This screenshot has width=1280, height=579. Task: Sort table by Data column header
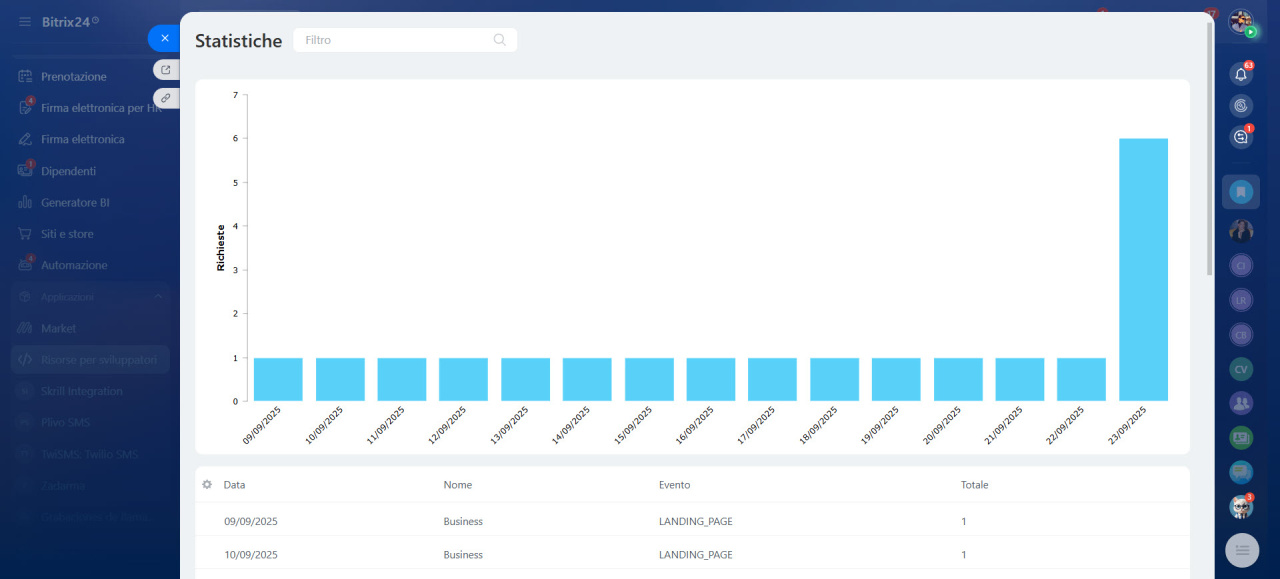point(235,485)
